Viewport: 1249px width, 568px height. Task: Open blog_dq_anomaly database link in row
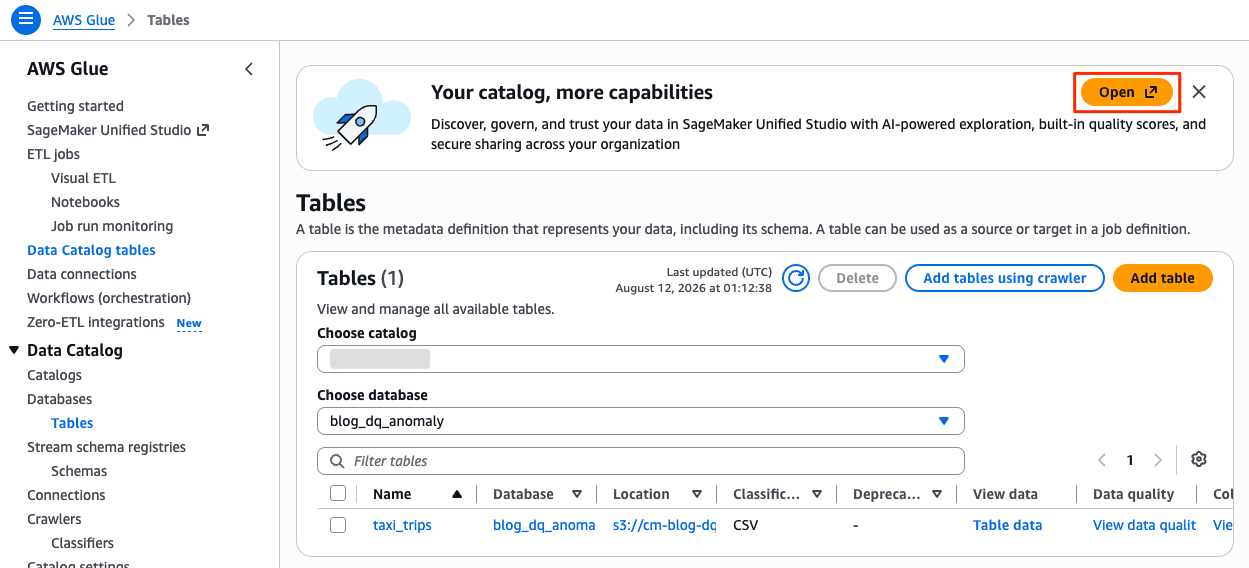(544, 525)
